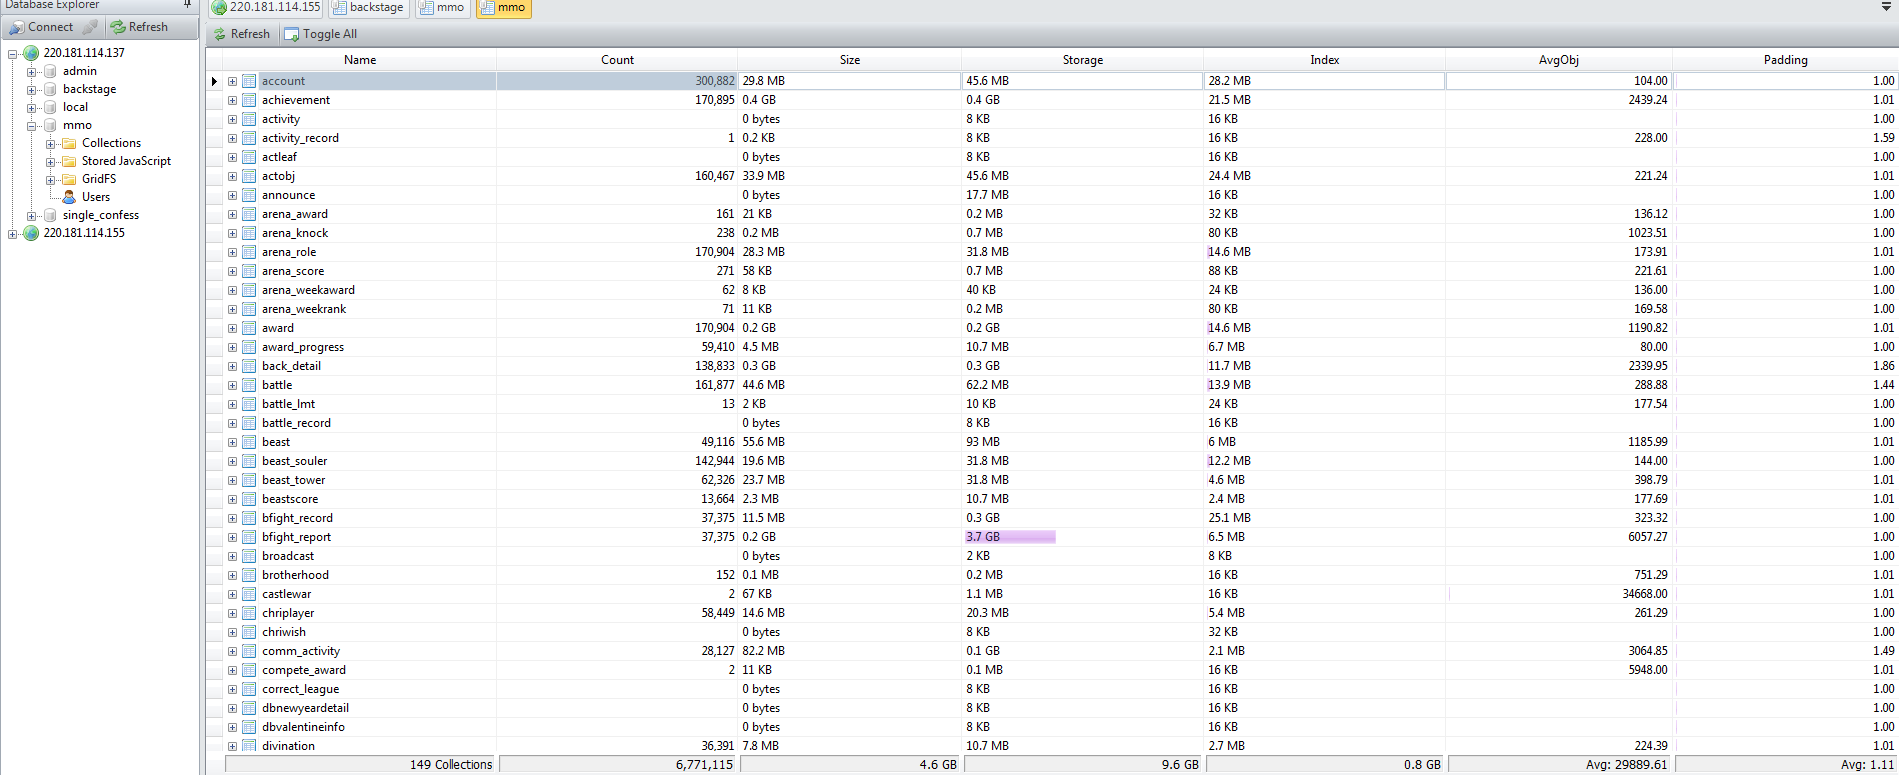Click the AvgObj column header
This screenshot has width=1899, height=775.
click(1559, 60)
